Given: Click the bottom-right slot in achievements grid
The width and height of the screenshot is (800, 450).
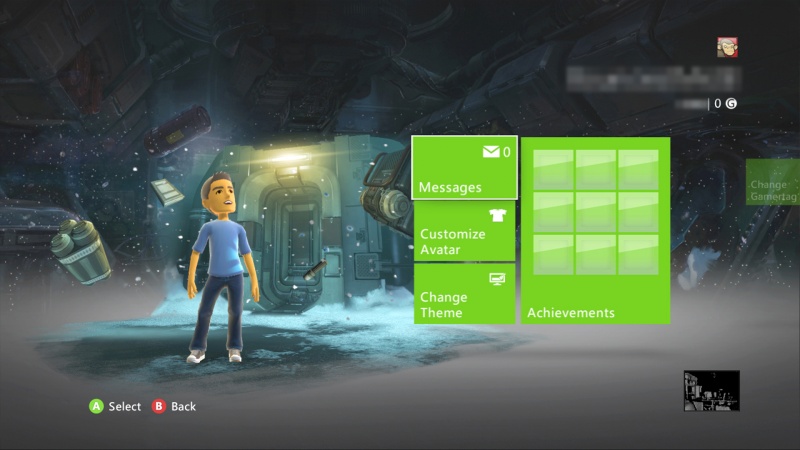Looking at the screenshot, I should 637,253.
